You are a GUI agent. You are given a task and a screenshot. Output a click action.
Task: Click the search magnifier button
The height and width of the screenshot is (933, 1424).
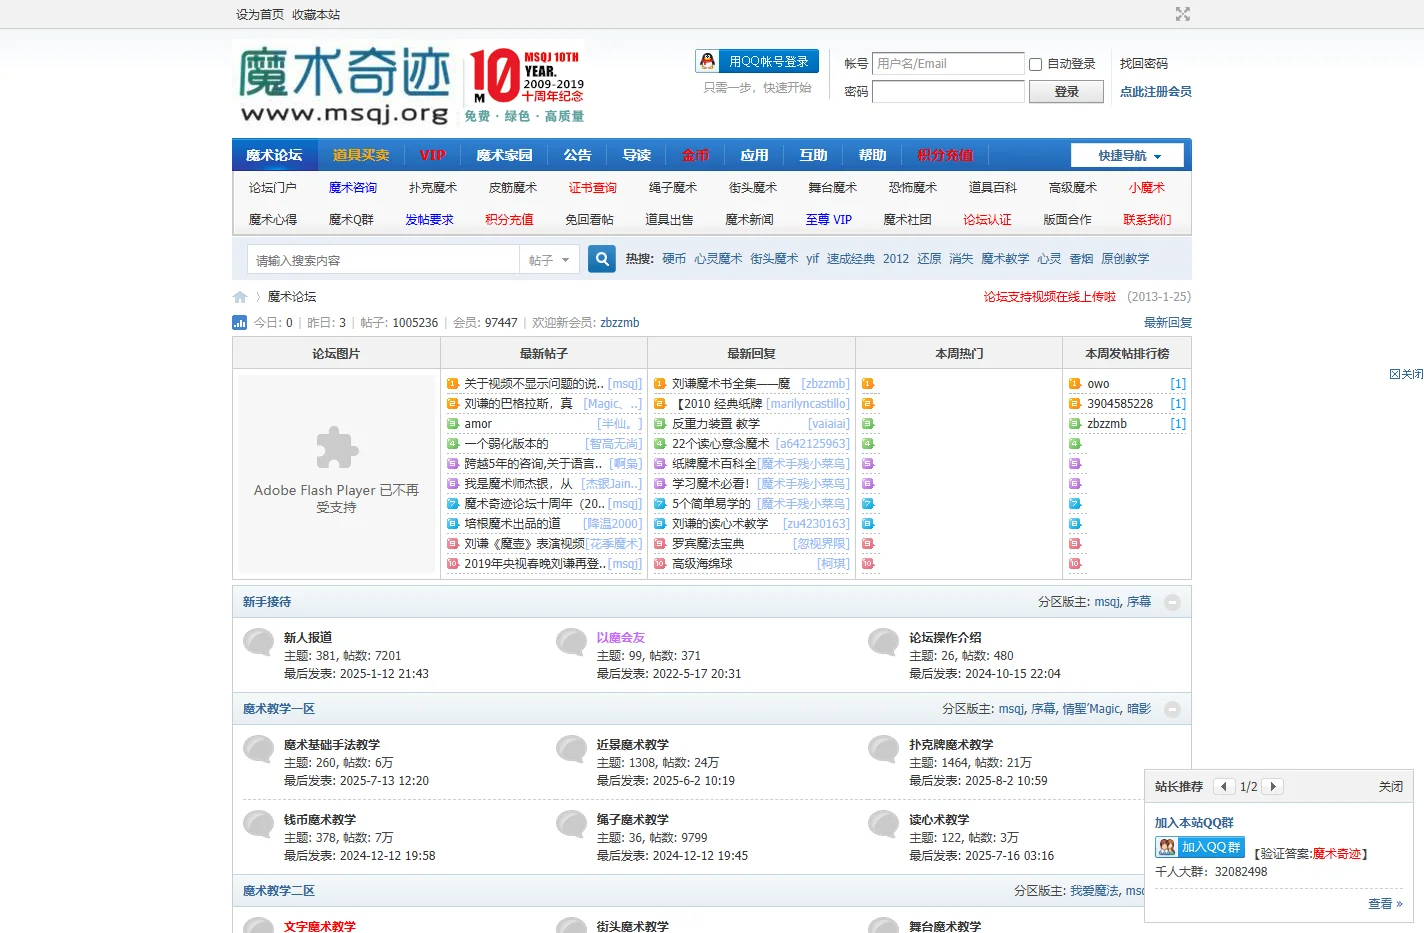tap(602, 259)
